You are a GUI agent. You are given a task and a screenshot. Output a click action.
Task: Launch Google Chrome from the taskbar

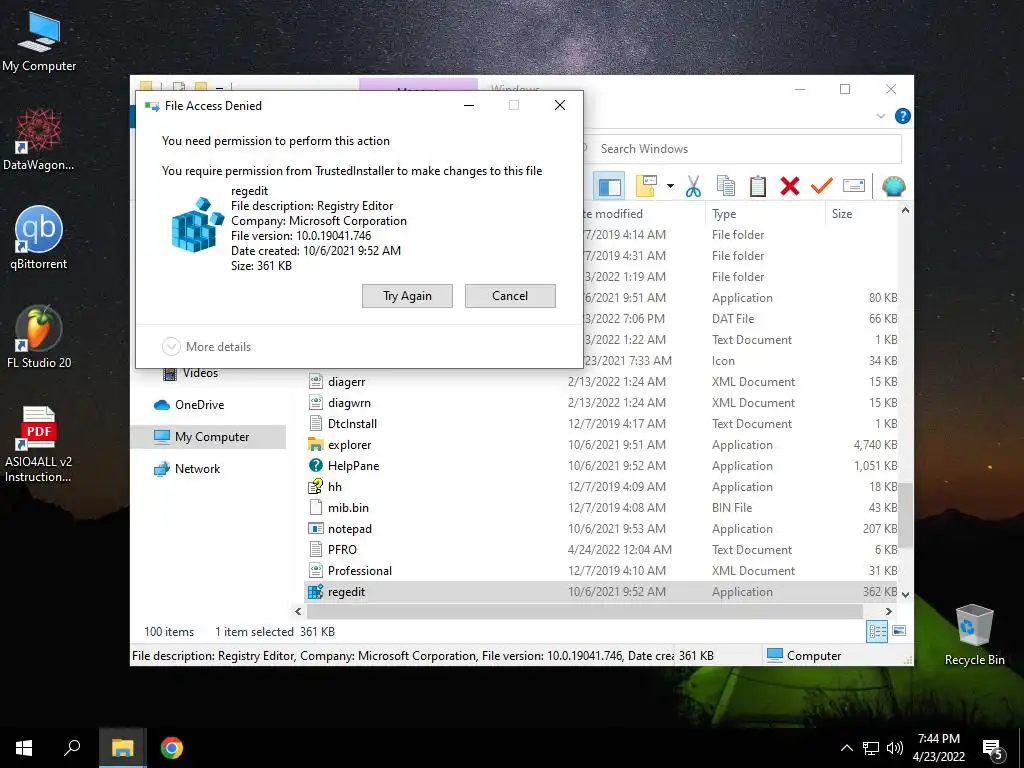[172, 748]
